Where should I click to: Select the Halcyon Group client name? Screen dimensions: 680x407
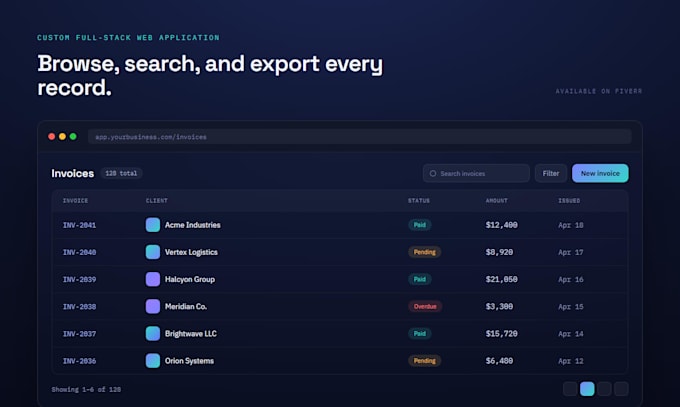click(190, 279)
